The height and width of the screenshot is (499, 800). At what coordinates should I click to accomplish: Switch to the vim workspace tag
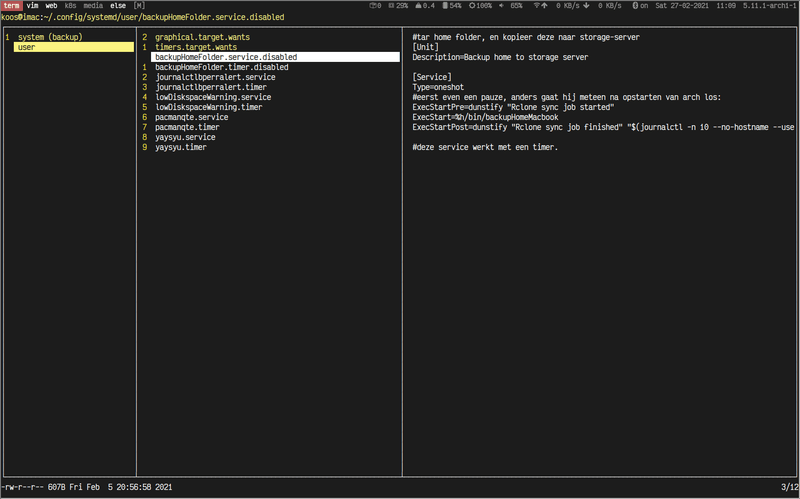point(33,6)
